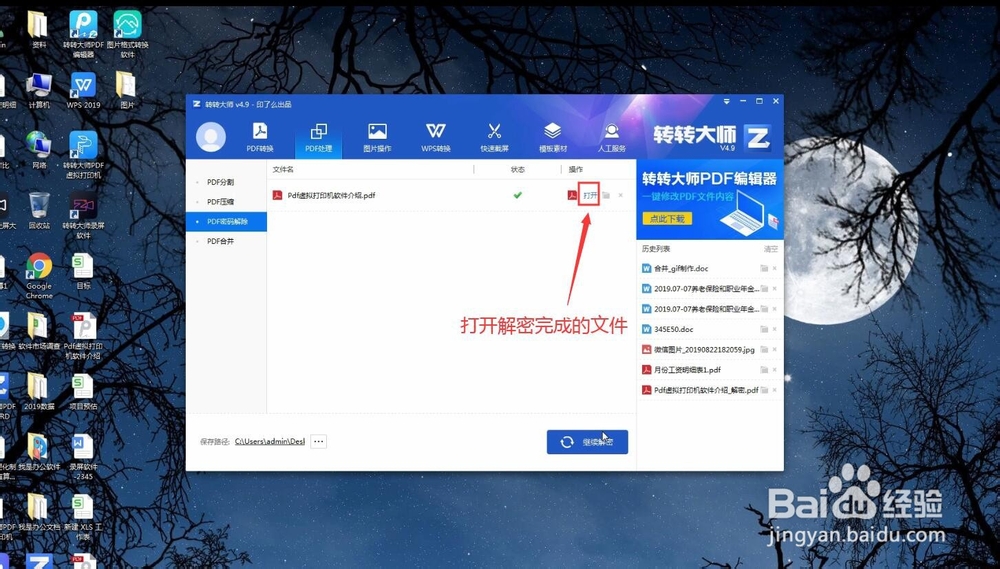Screen dimensions: 1000x569
Task: Open history item 月份工资明细表1.pdf
Action: (687, 370)
